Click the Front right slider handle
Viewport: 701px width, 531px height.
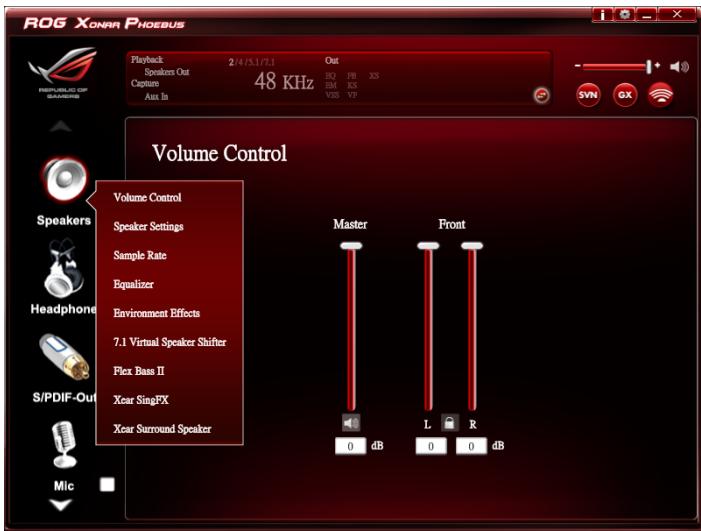[472, 245]
